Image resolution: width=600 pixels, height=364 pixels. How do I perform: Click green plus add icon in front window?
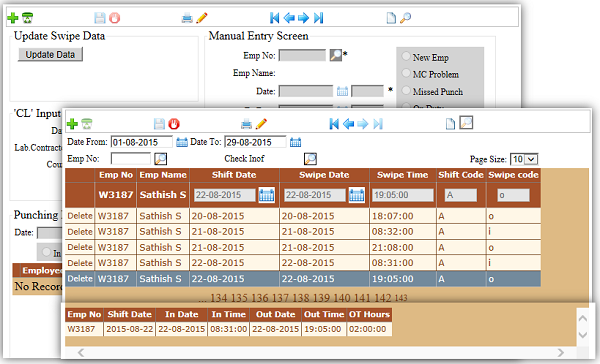(72, 124)
